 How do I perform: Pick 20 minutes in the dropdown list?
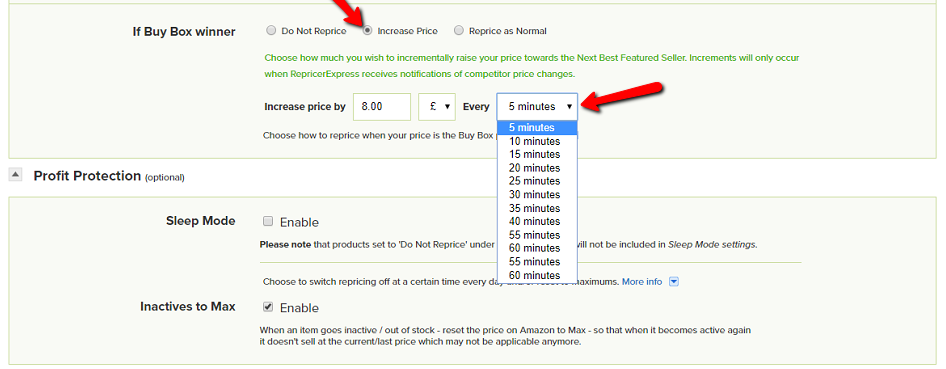pyautogui.click(x=537, y=168)
